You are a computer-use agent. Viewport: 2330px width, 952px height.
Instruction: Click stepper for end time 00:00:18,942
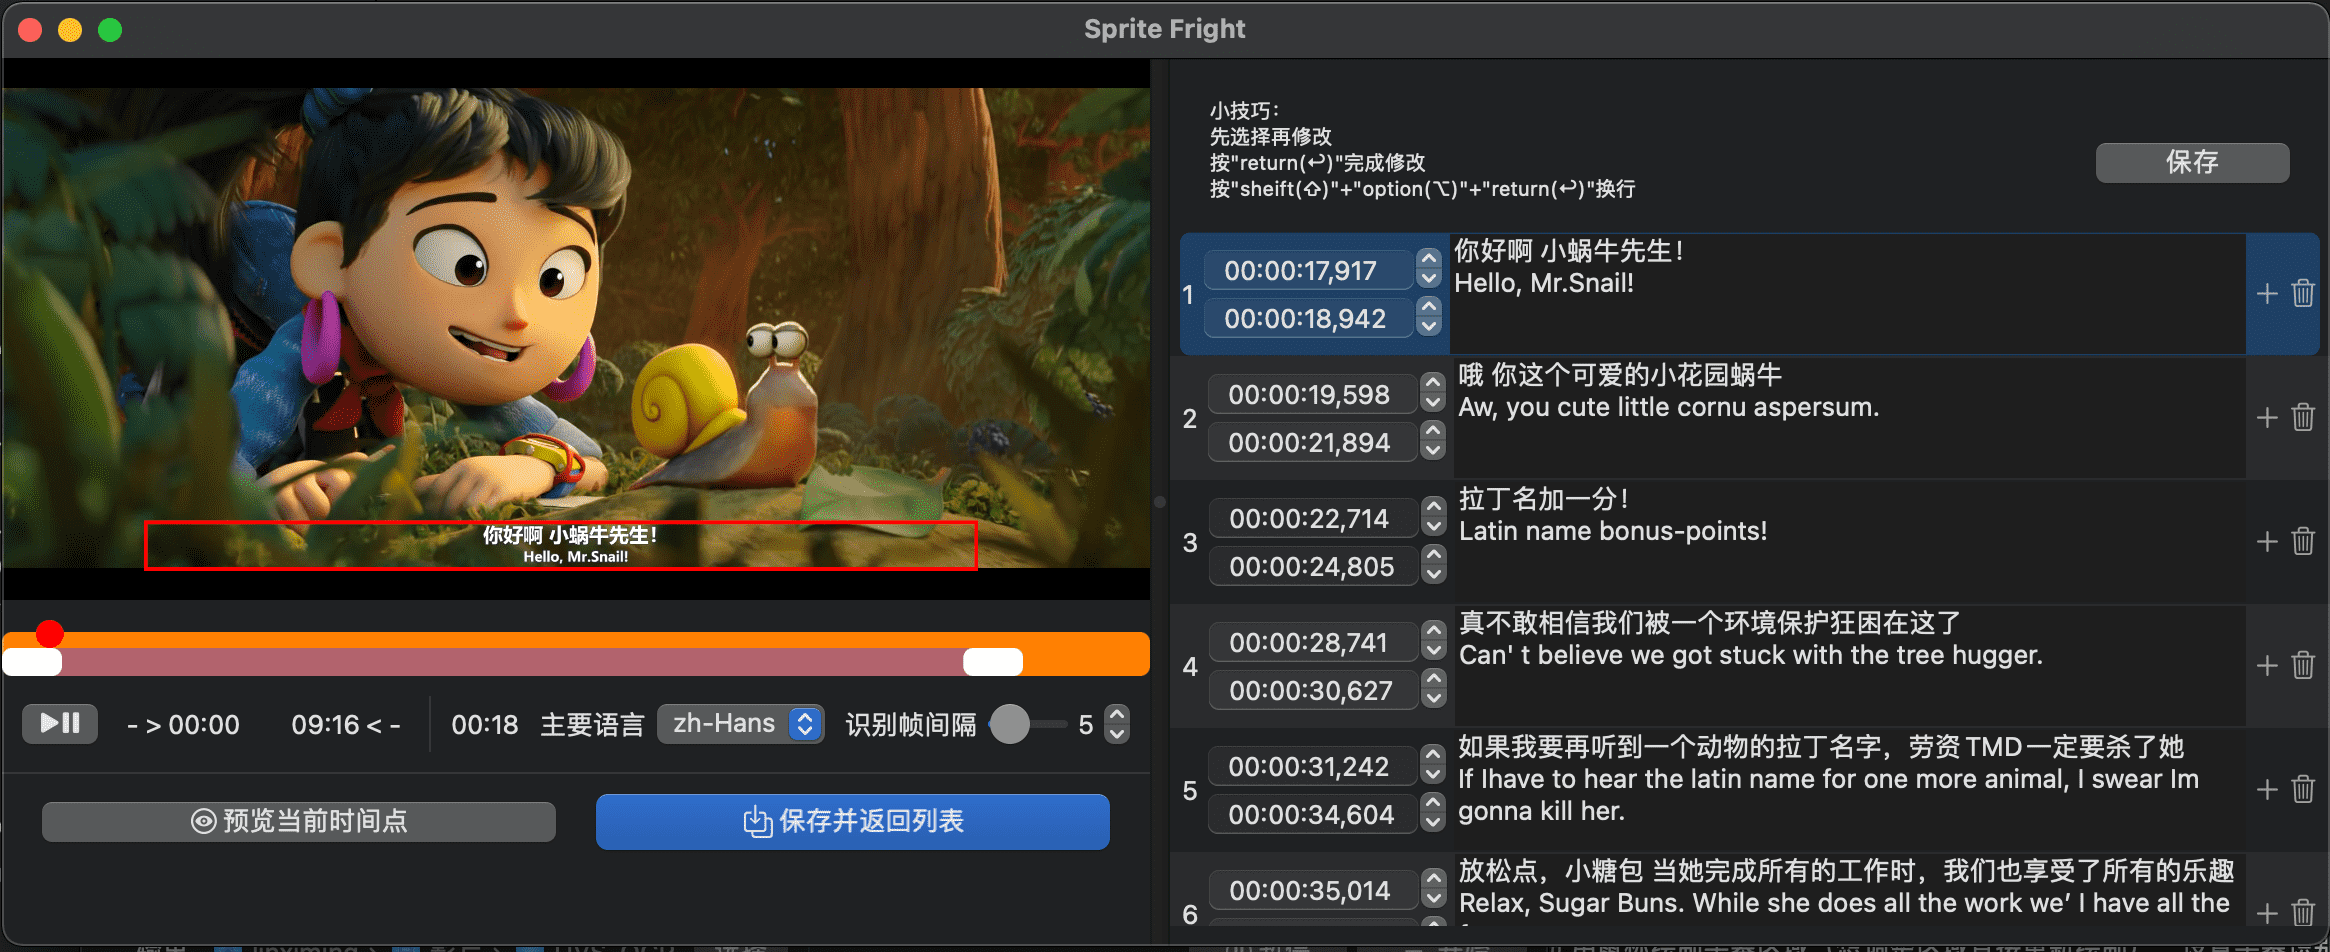1429,318
